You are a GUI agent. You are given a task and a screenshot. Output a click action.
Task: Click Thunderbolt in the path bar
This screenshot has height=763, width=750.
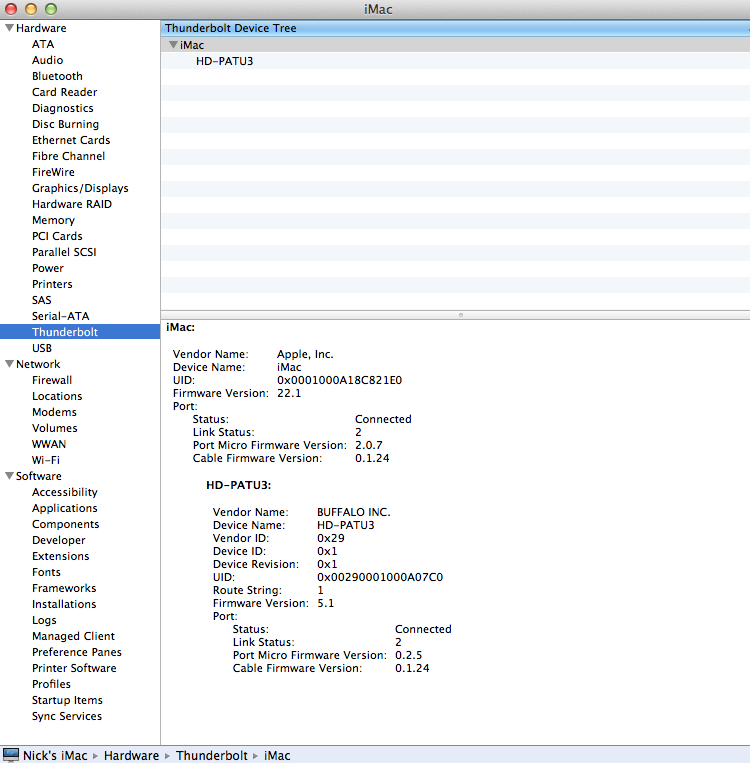coord(212,755)
